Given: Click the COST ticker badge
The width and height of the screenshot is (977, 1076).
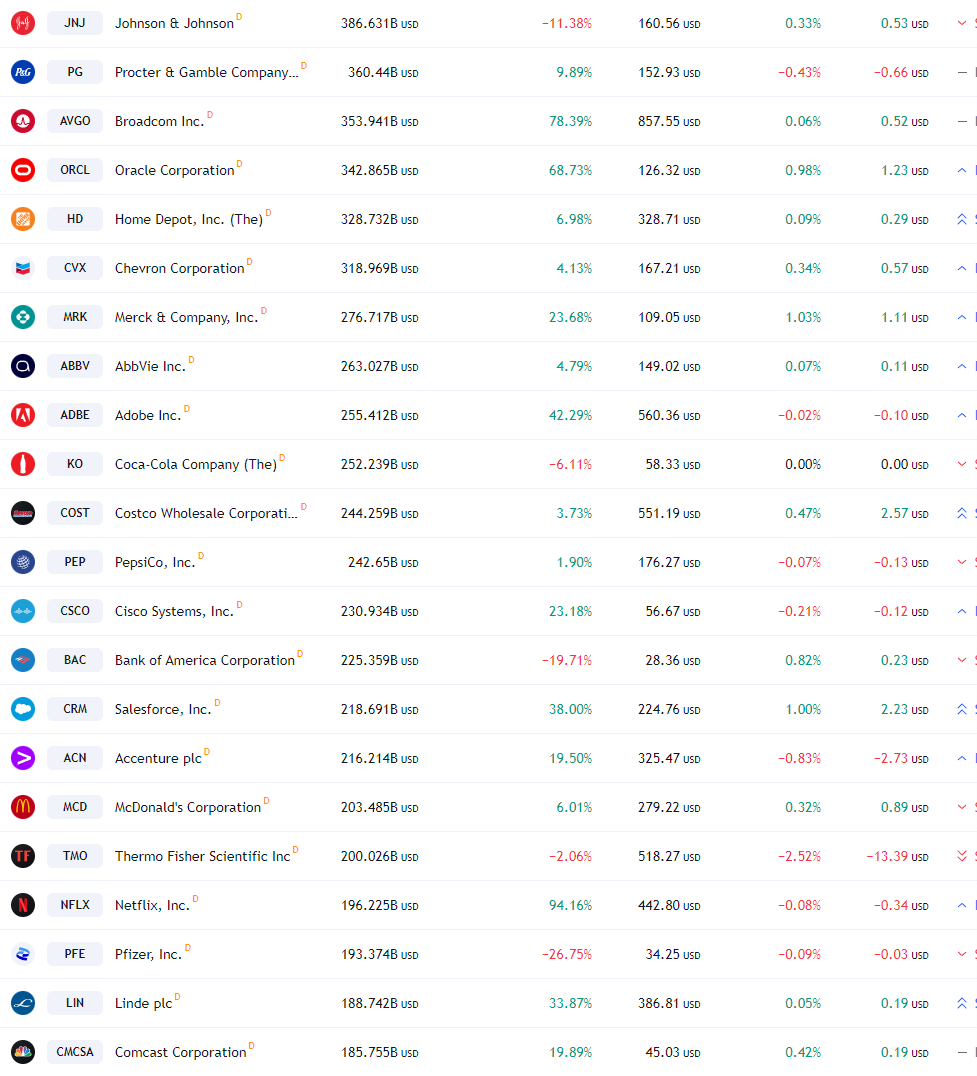Looking at the screenshot, I should [x=75, y=513].
